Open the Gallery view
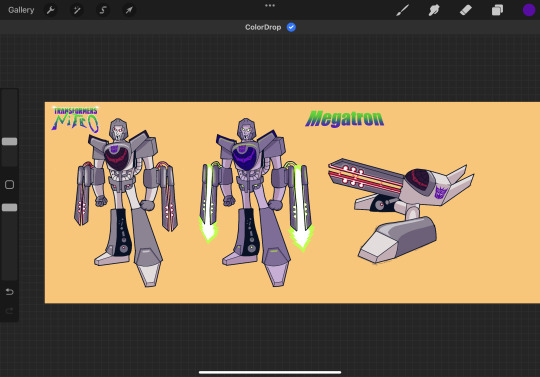The width and height of the screenshot is (540, 377). point(21,10)
